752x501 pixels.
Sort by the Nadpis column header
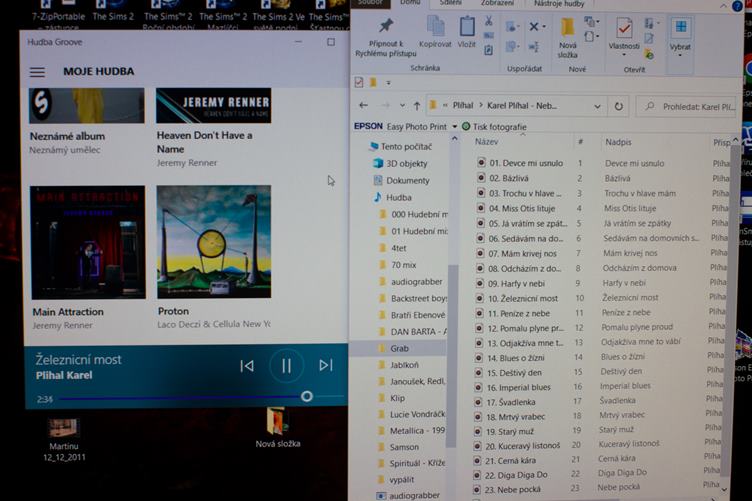pyautogui.click(x=618, y=142)
